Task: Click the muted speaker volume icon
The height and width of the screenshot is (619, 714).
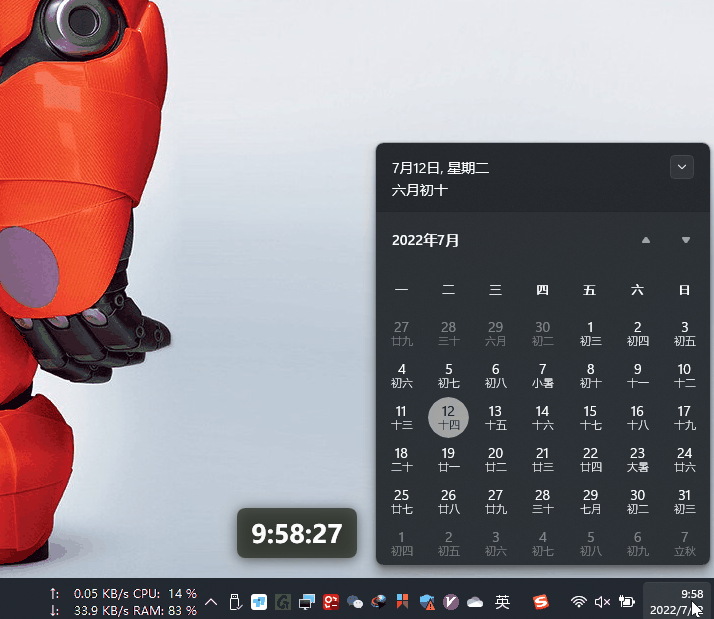Action: pos(602,602)
